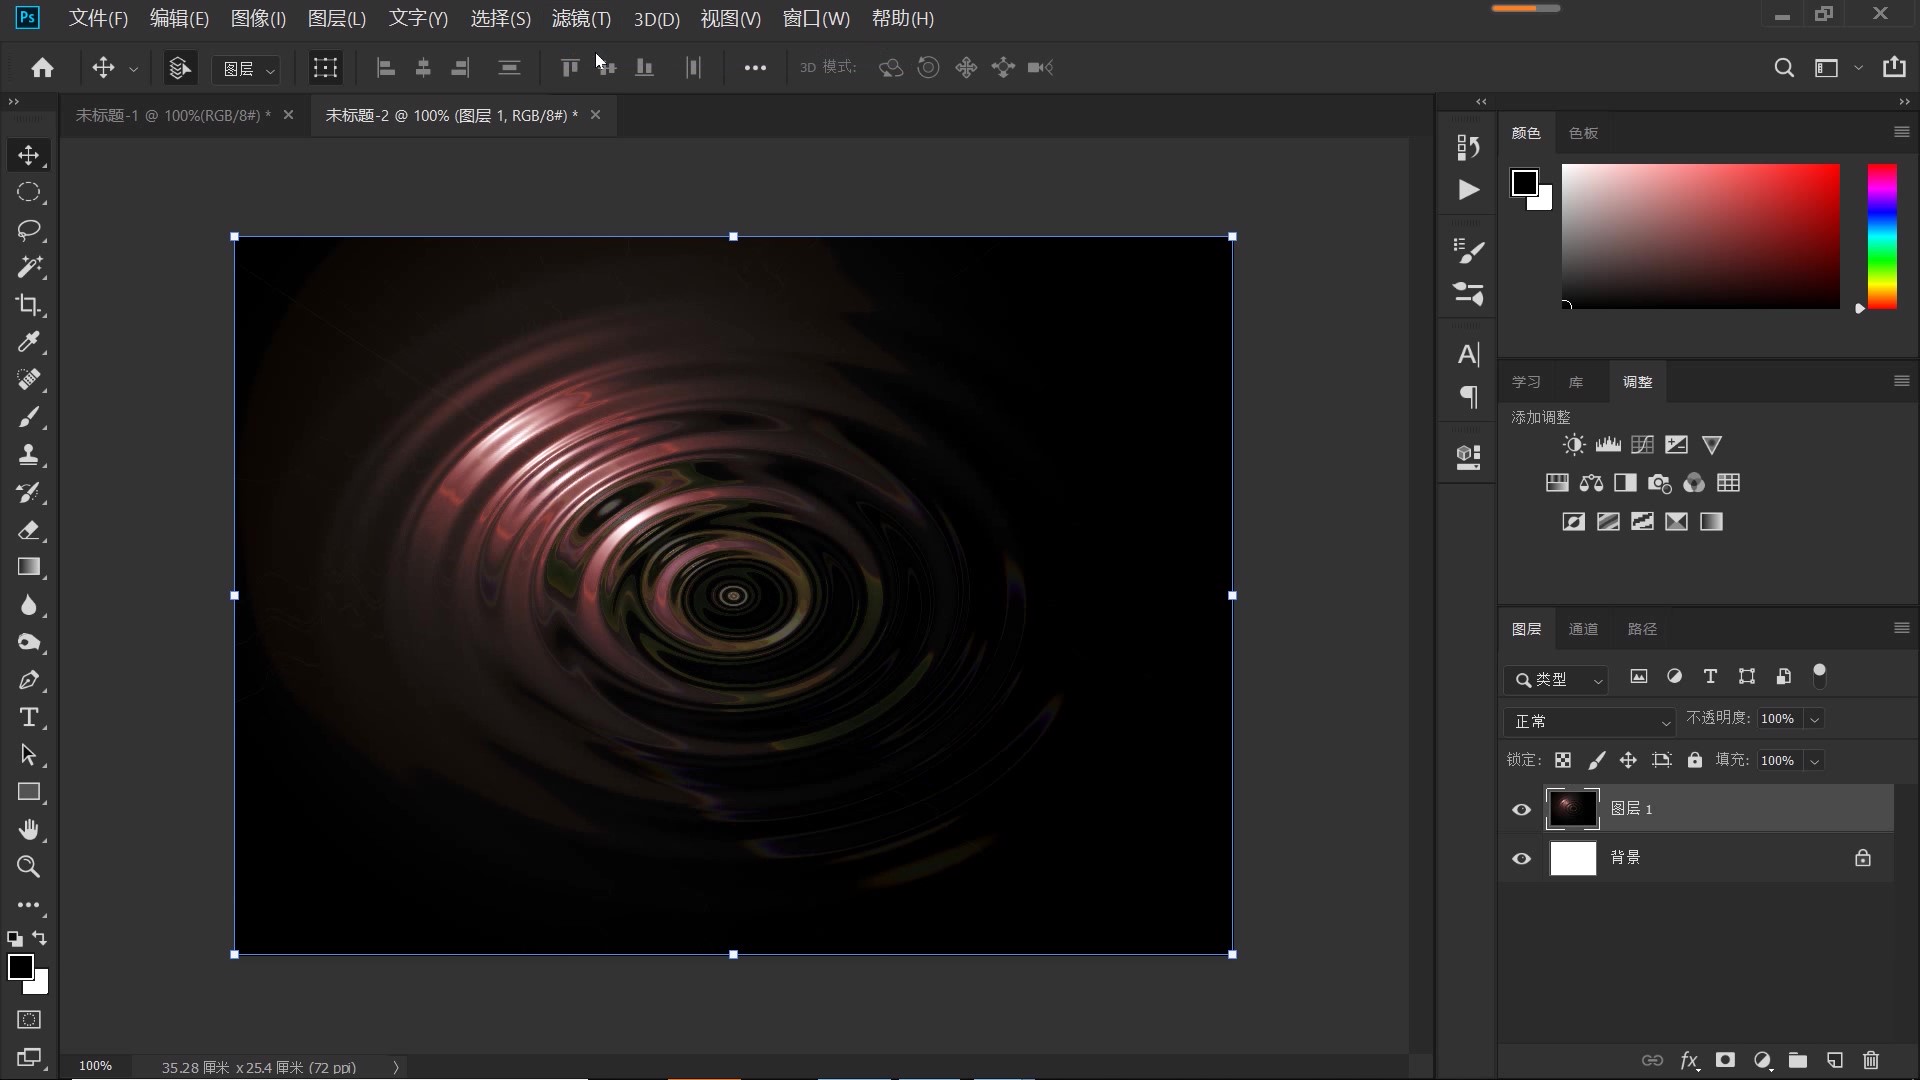Choose the Horizontal Type tool
Screen dimensions: 1920x1080
coord(28,717)
